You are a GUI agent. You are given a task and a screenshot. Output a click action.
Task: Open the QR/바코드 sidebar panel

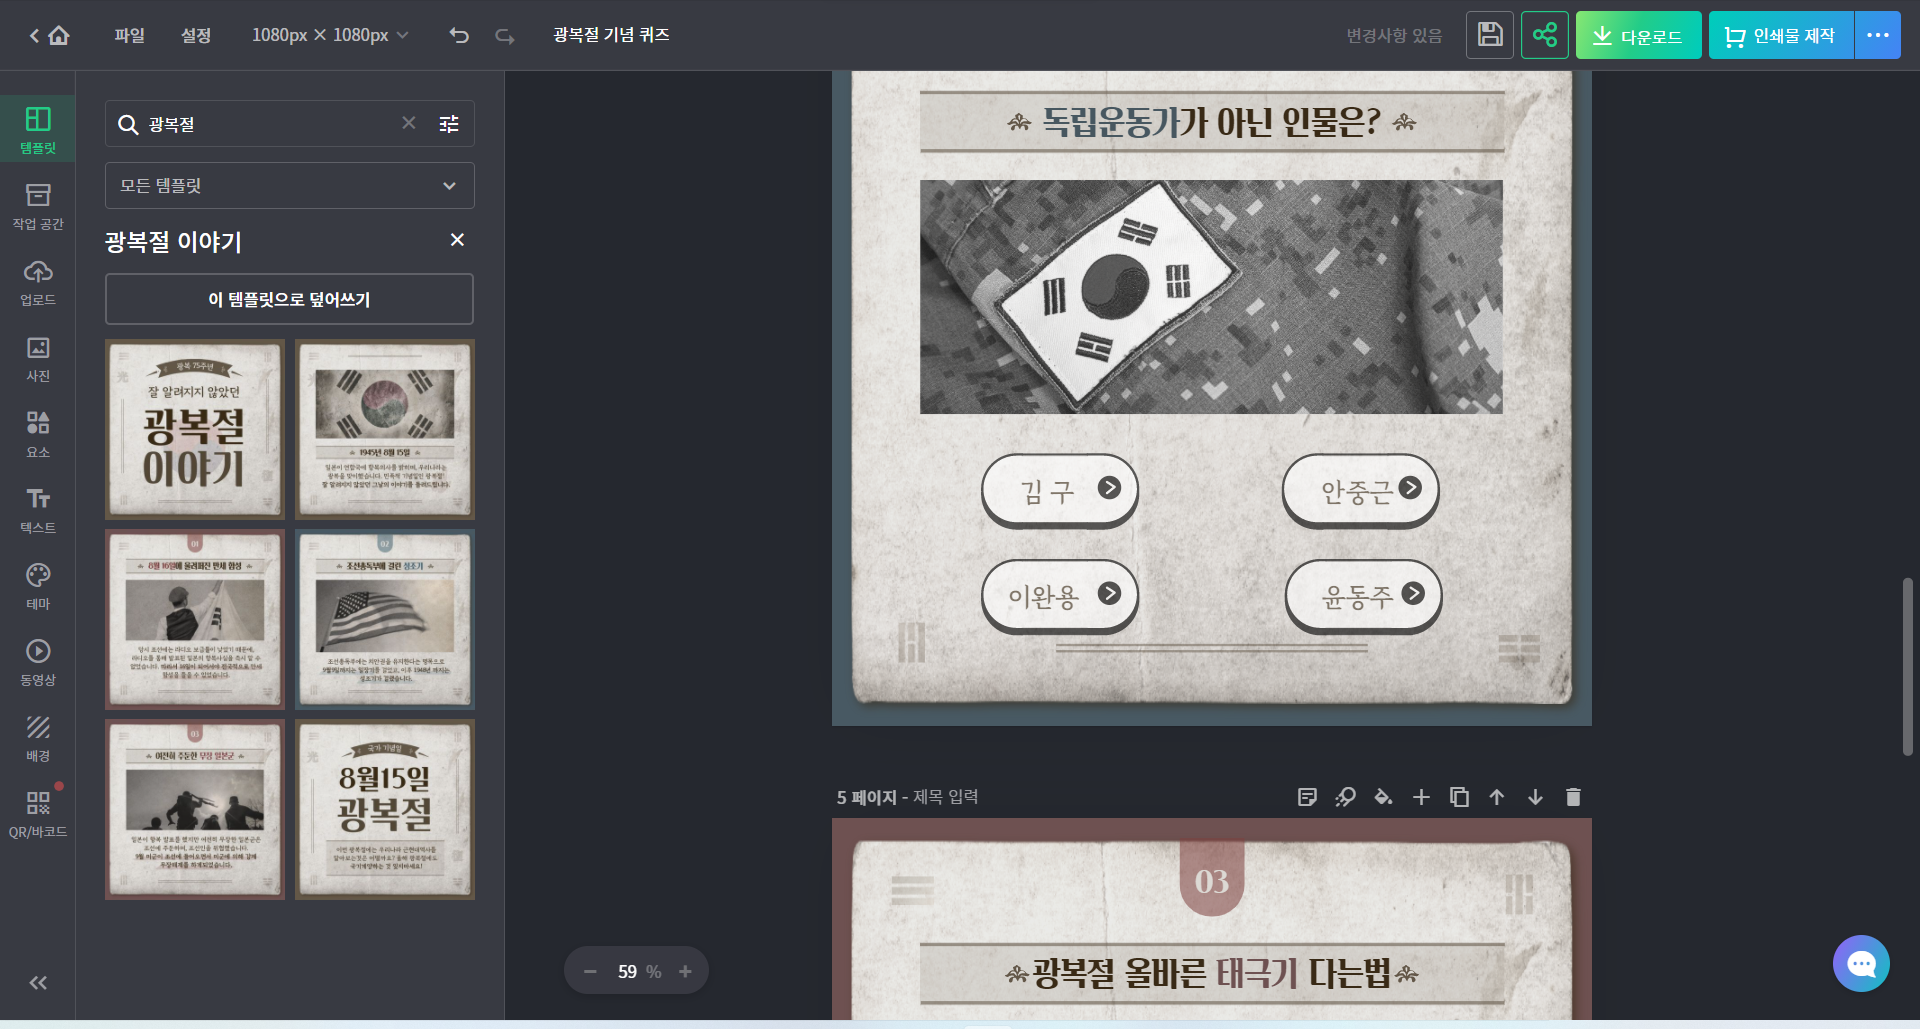click(38, 814)
